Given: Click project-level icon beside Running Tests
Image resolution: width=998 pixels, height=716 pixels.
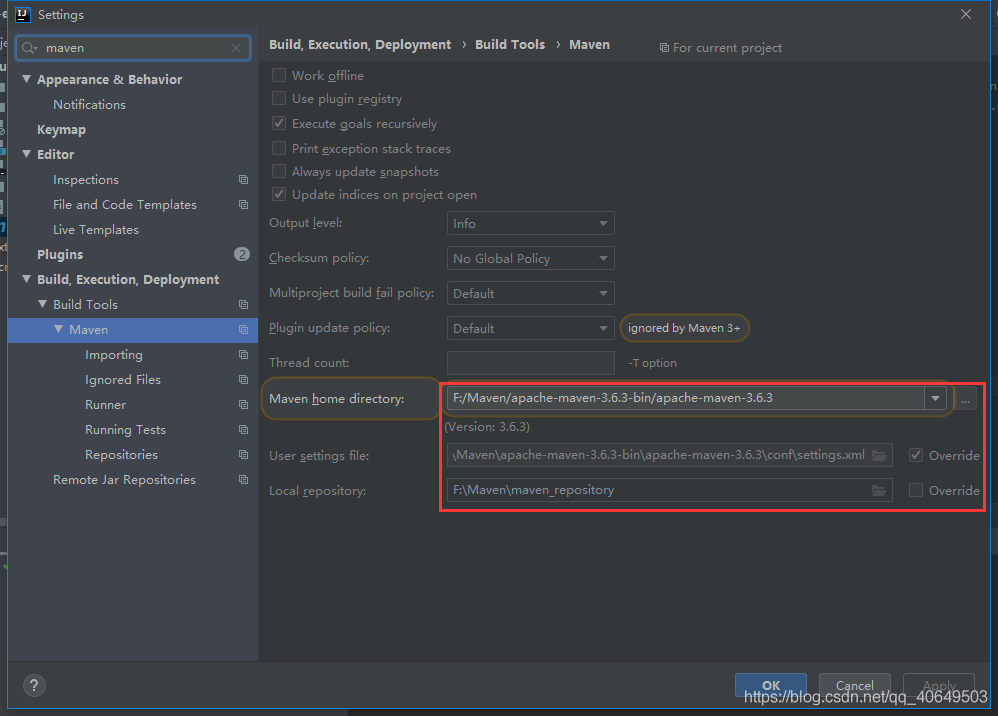Looking at the screenshot, I should (x=243, y=430).
